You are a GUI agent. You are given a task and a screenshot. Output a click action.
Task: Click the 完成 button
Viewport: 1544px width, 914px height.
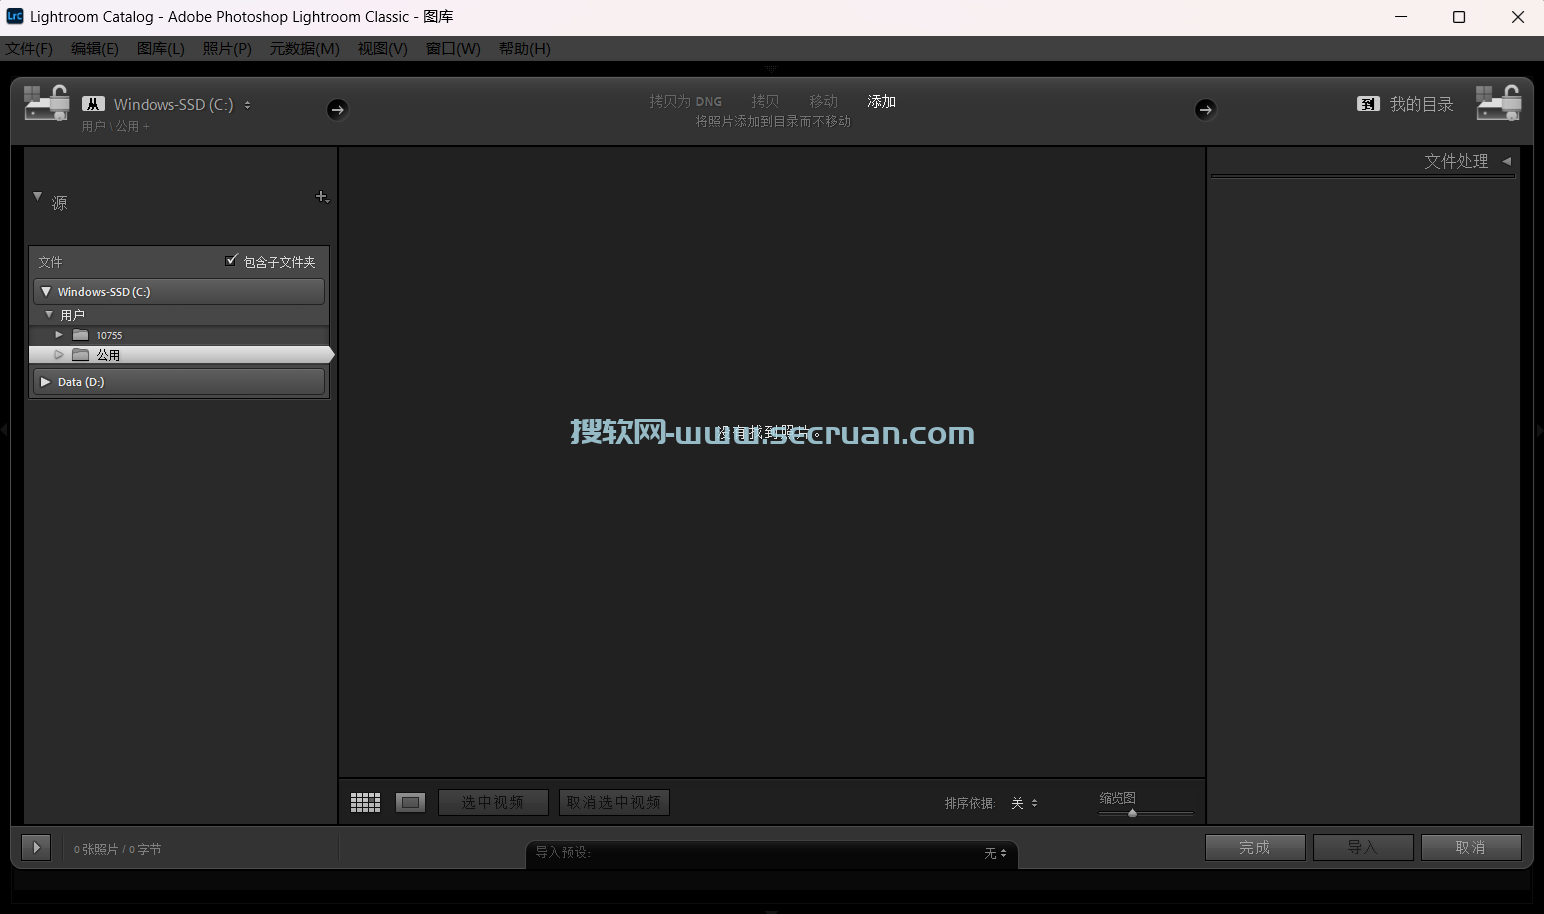(x=1255, y=847)
